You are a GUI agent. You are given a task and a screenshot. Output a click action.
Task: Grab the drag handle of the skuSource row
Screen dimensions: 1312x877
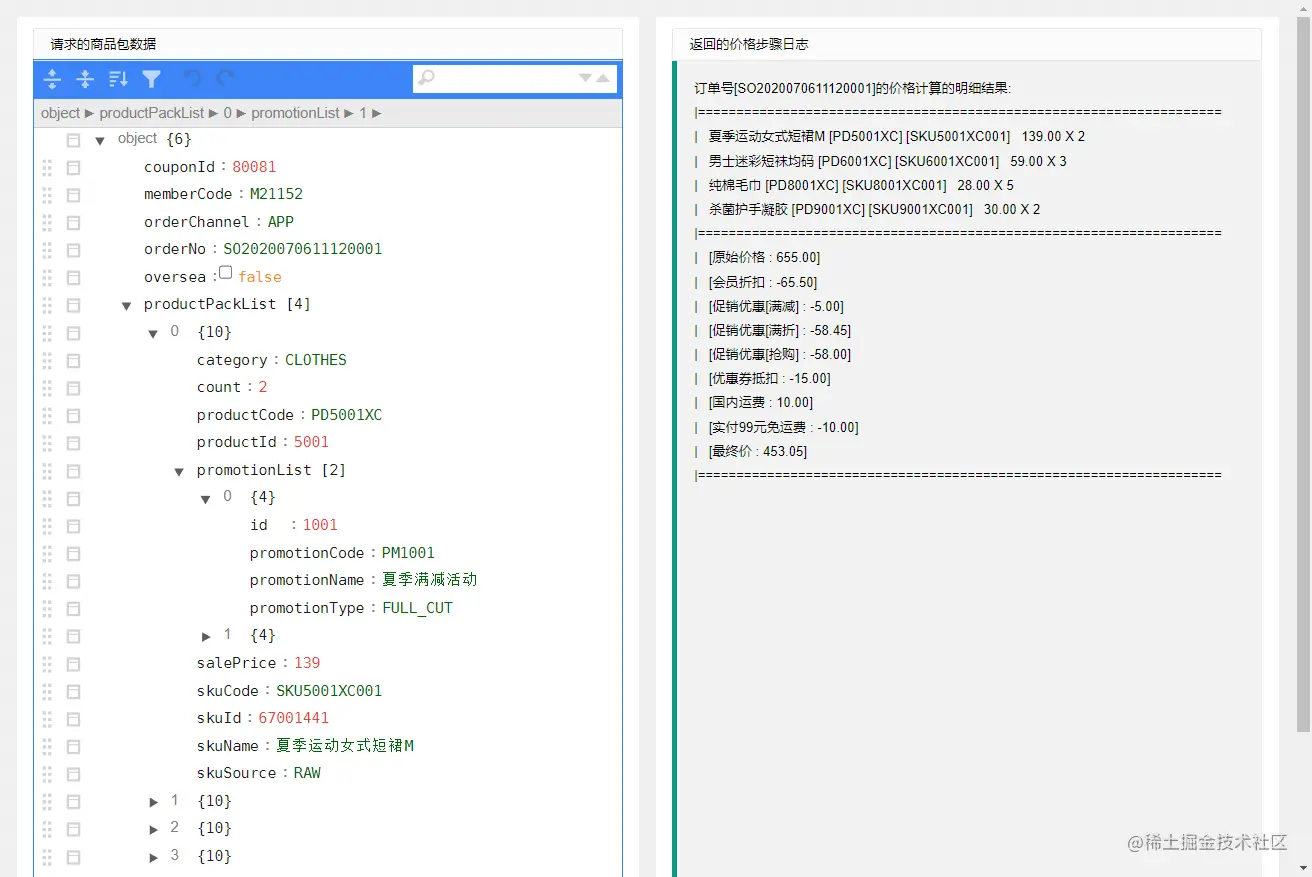click(x=47, y=773)
